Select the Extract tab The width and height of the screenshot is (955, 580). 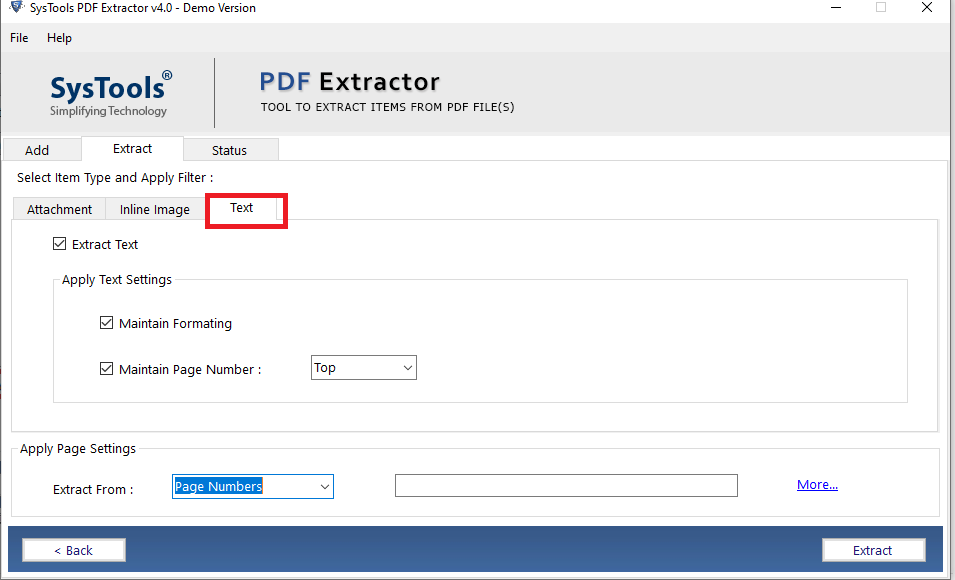tap(132, 149)
